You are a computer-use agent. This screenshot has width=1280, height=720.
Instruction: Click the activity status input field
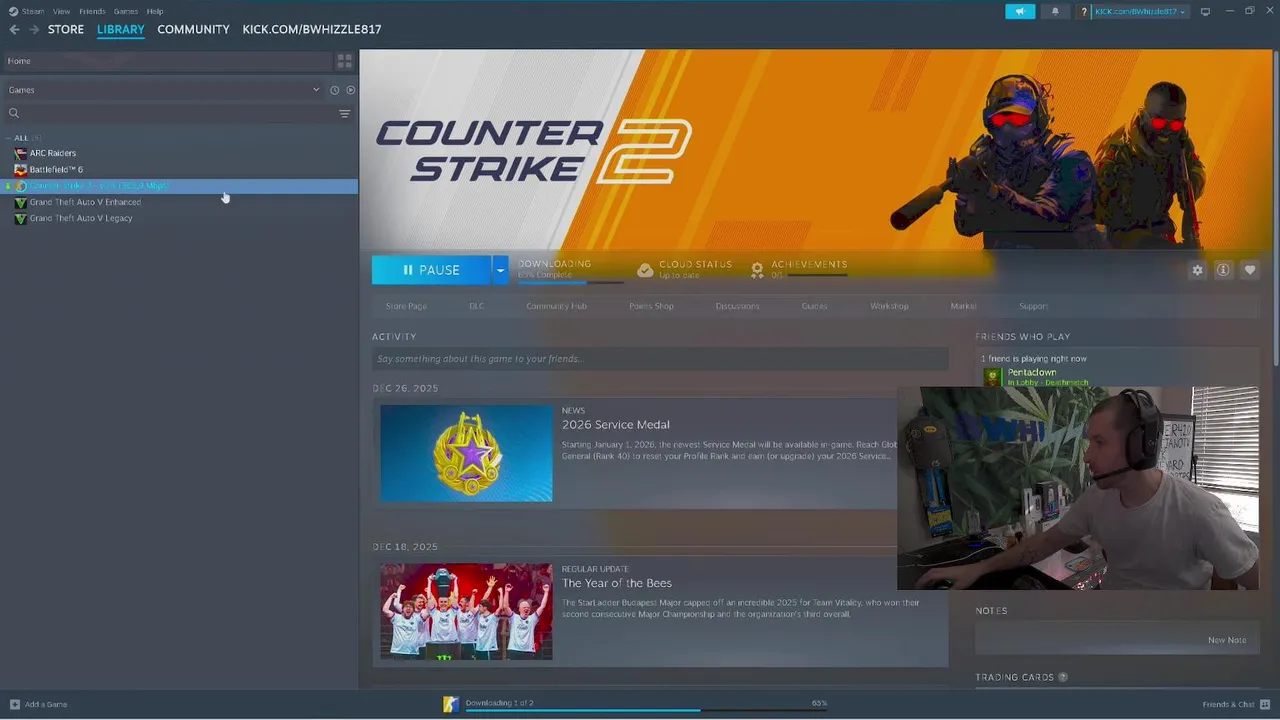[660, 359]
